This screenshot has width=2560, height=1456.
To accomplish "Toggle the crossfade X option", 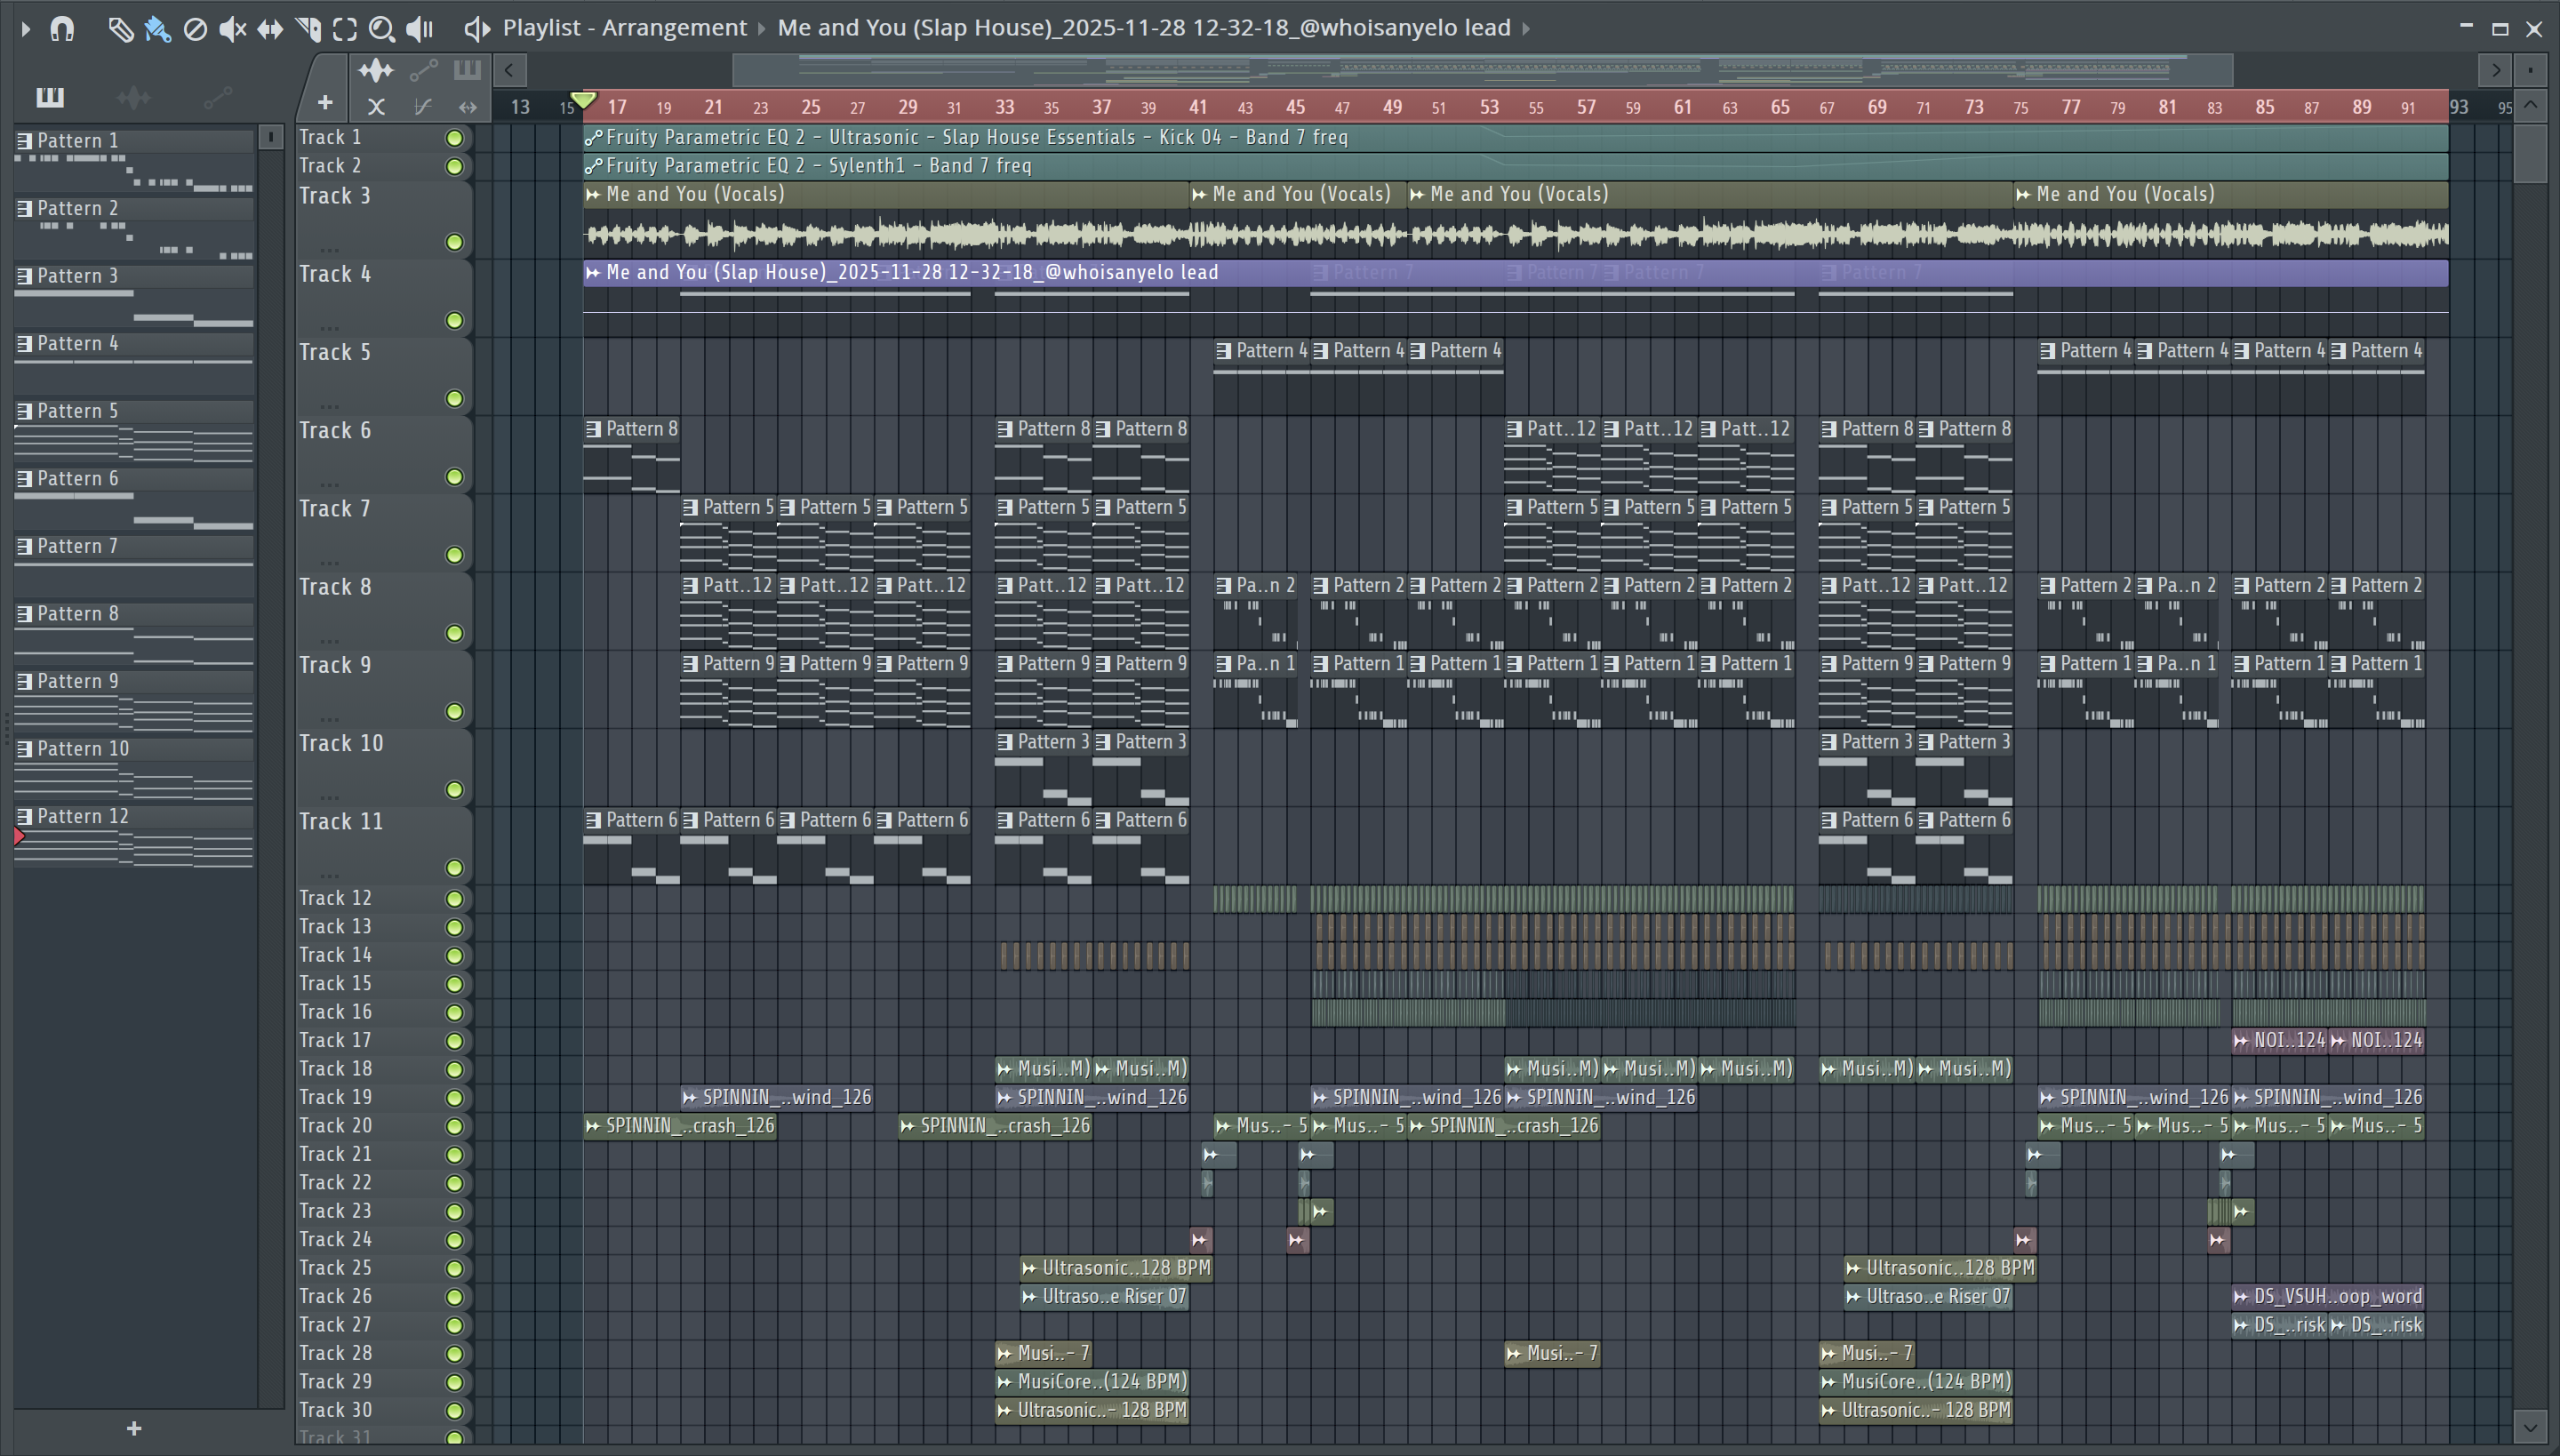I will (x=376, y=106).
